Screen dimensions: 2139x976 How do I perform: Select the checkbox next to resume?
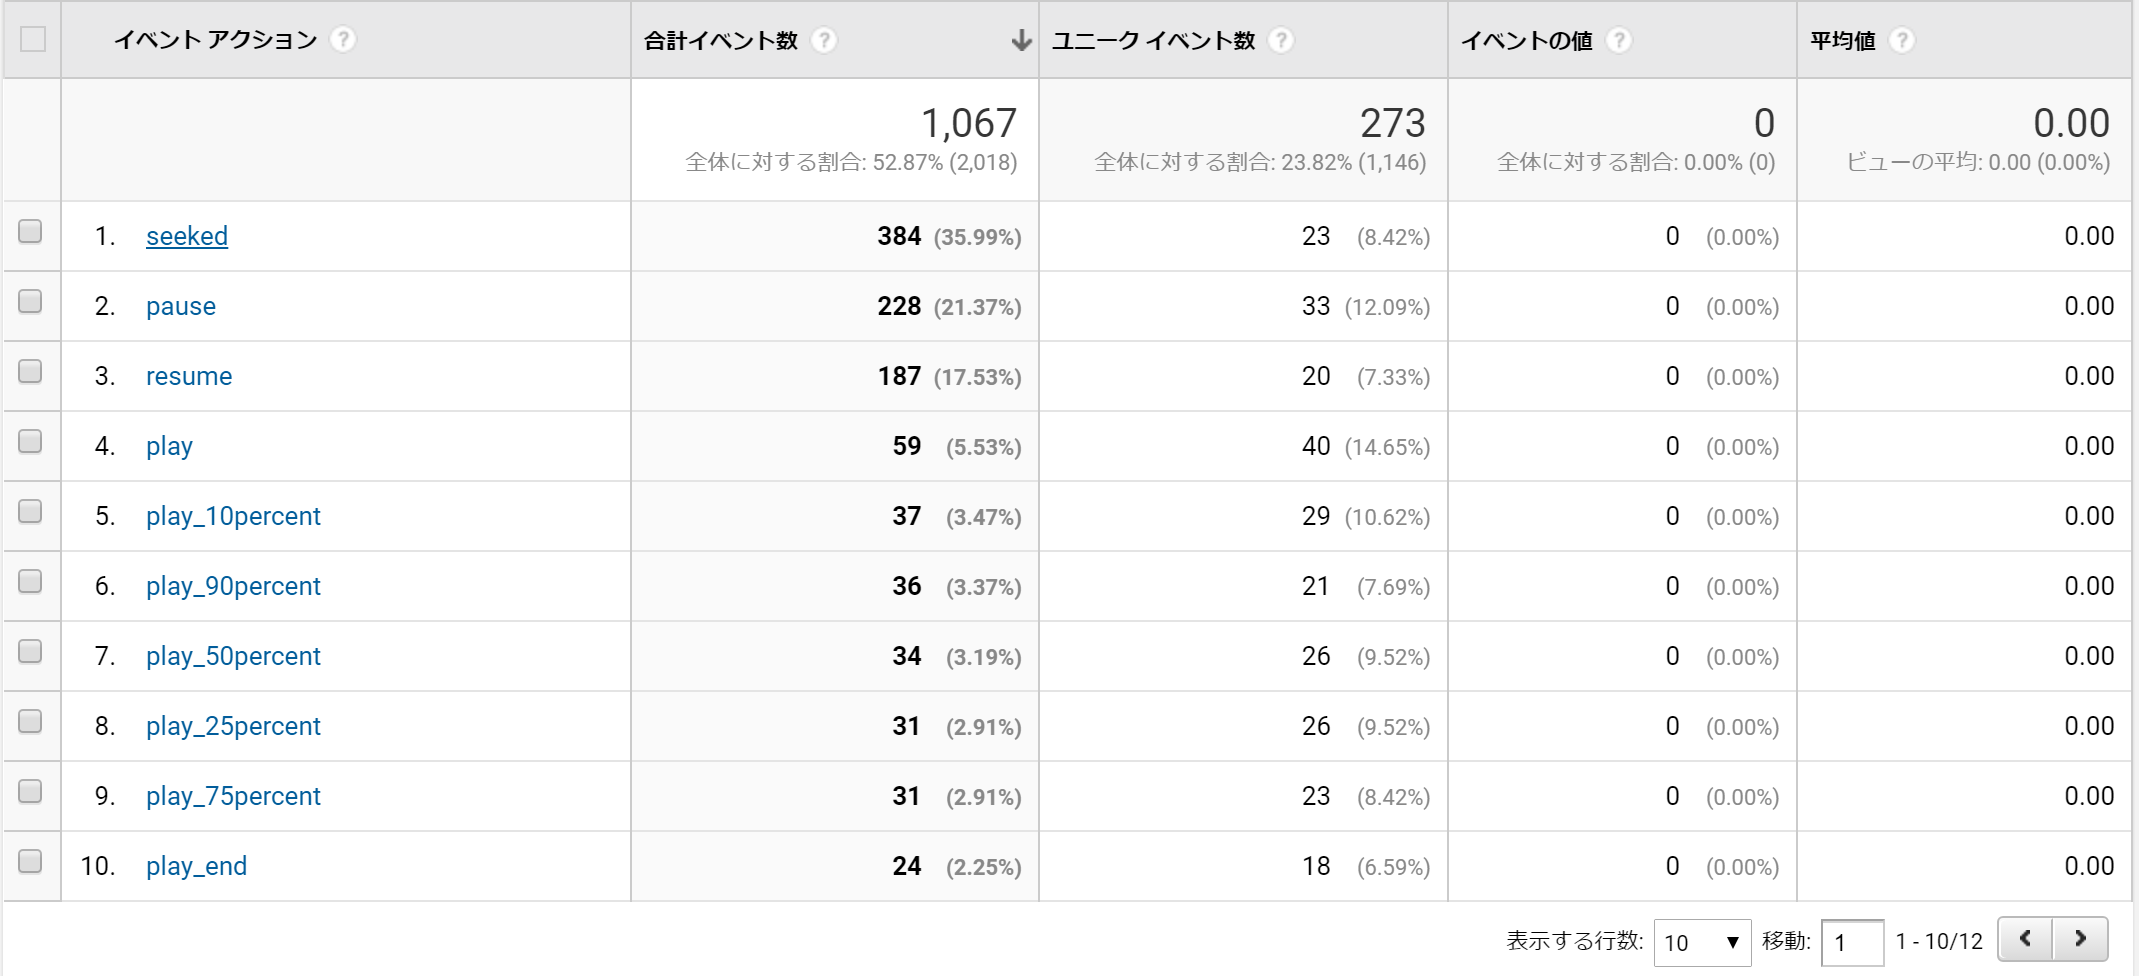[x=30, y=371]
